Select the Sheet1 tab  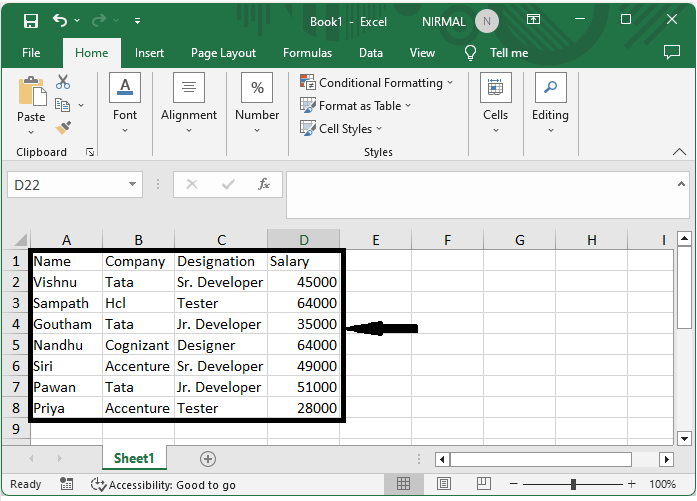pos(134,459)
